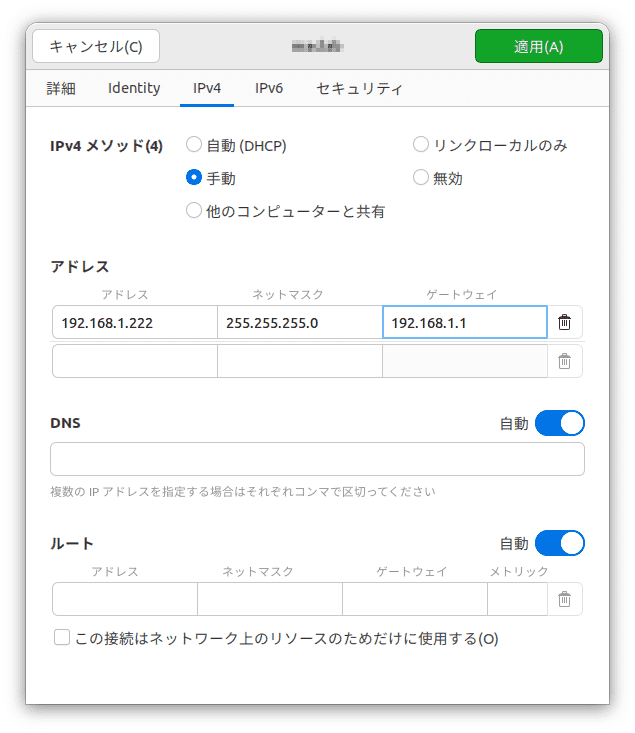Click the IPv4 メソッド(4) label

[x=107, y=146]
